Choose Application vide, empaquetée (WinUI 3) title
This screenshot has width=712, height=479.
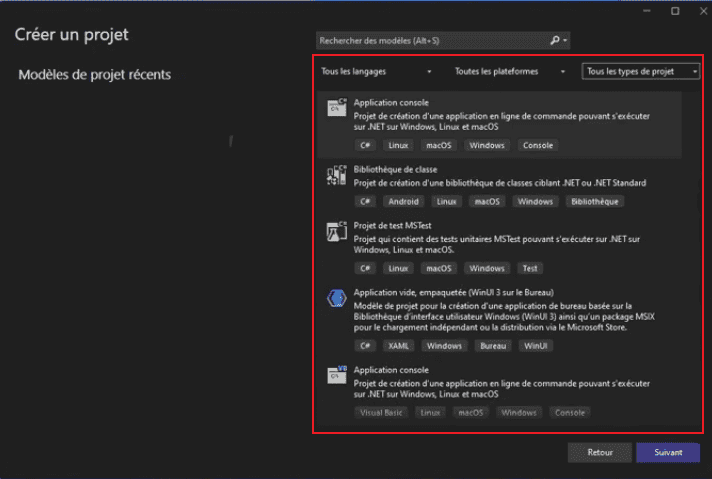[x=454, y=292]
